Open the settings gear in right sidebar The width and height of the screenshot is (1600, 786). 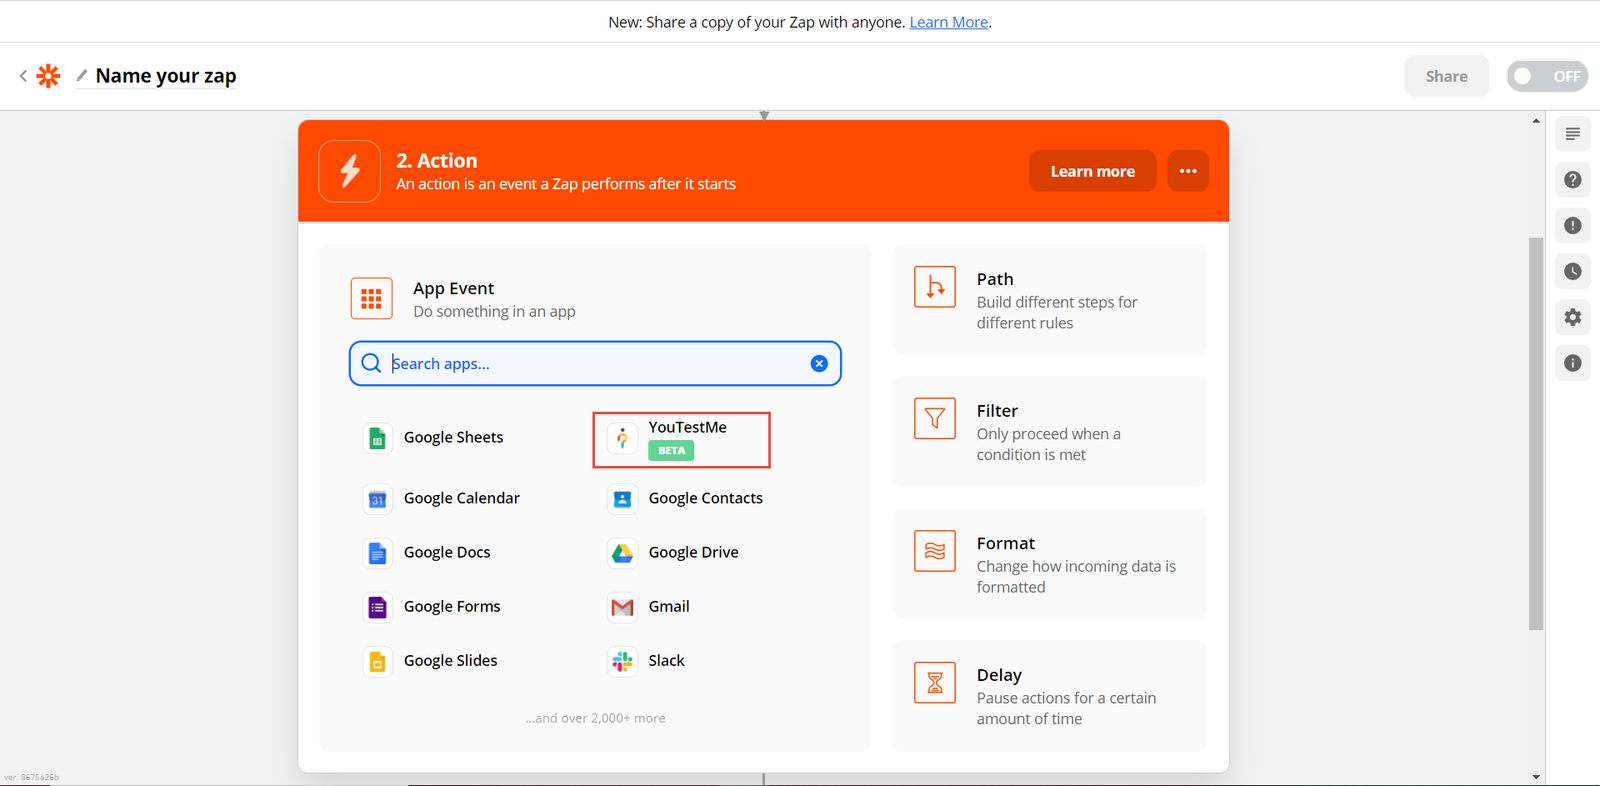coord(1572,317)
